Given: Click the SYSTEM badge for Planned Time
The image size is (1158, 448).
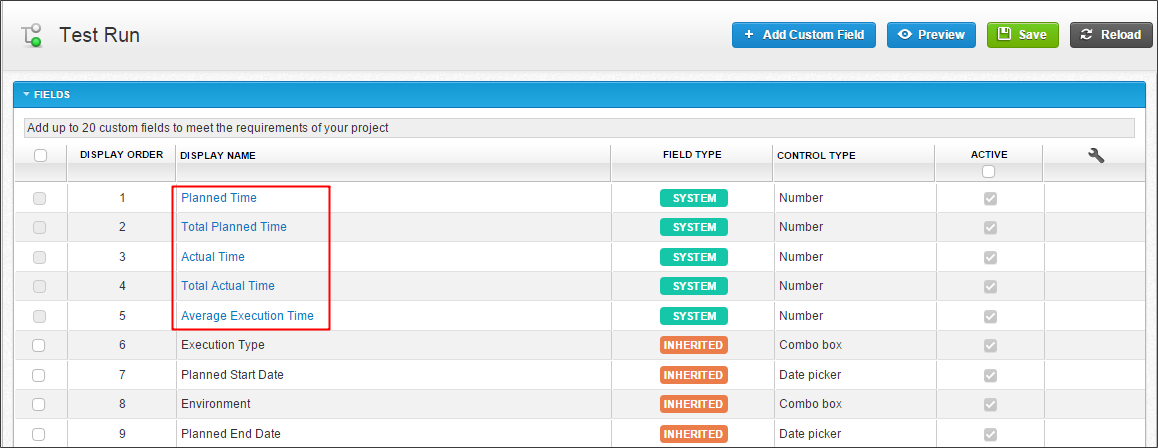Looking at the screenshot, I should 693,198.
